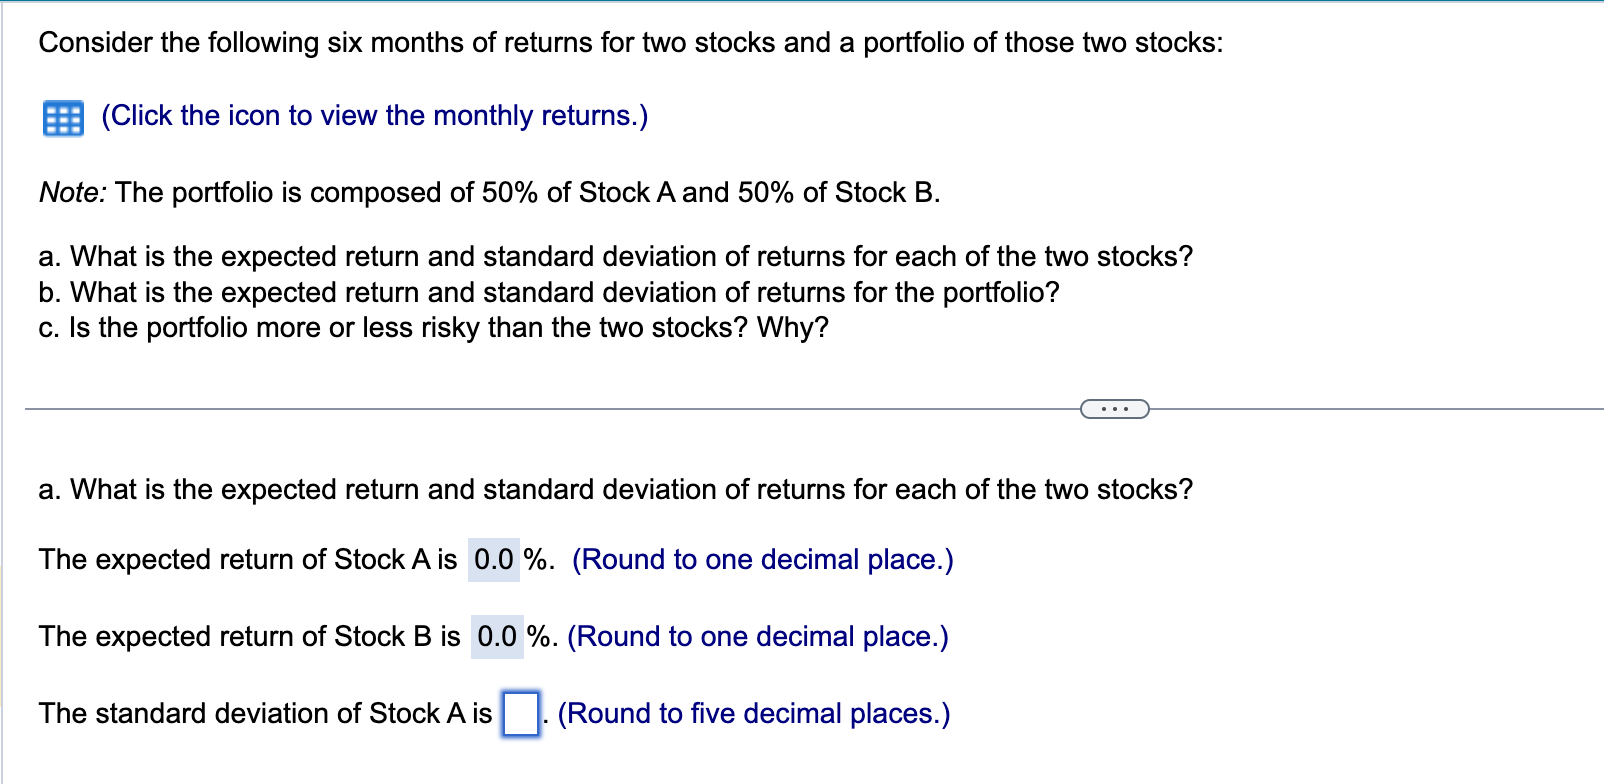
Task: Expand the hidden section using the ellipsis control
Action: (1114, 408)
